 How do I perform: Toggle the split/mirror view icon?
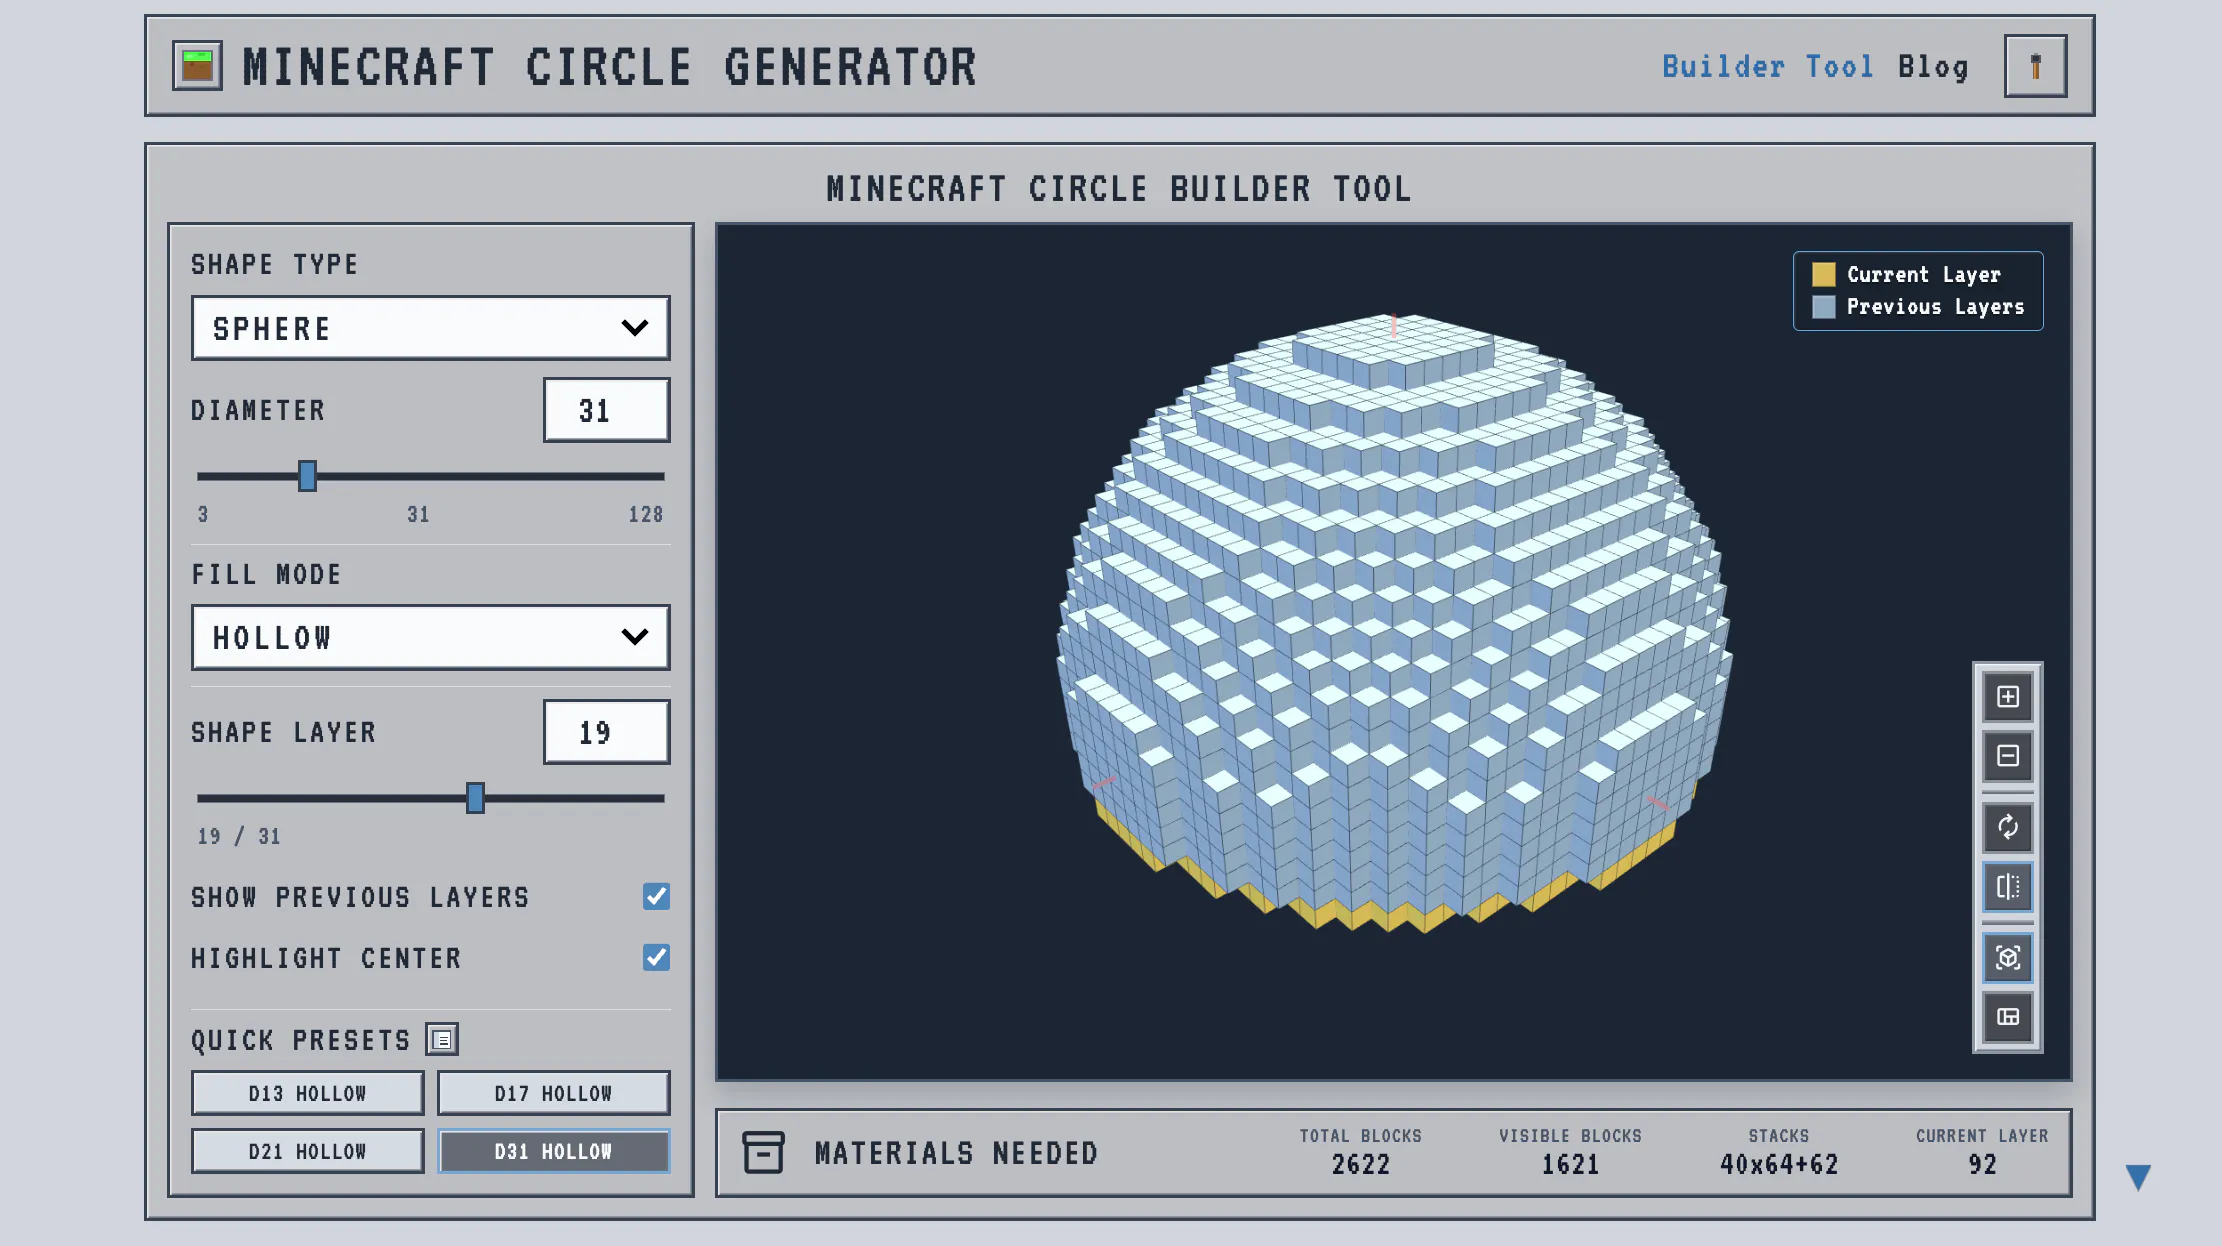[x=2007, y=887]
